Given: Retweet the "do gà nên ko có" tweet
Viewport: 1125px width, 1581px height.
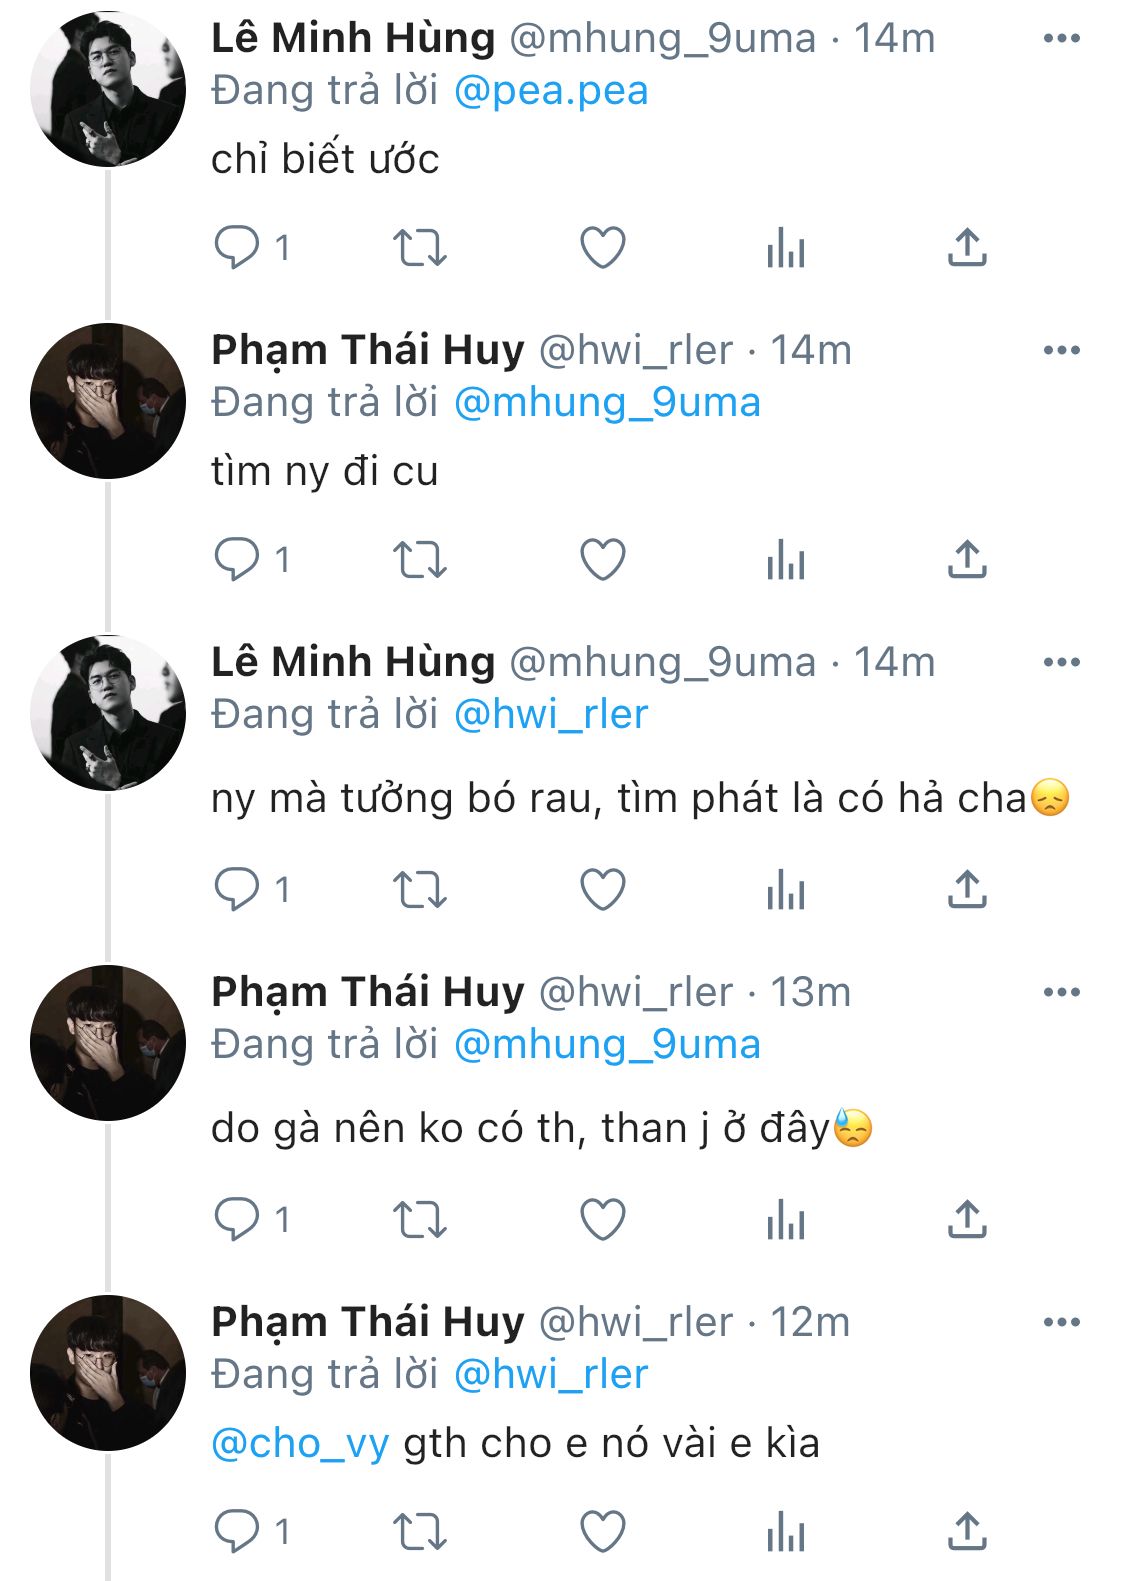Looking at the screenshot, I should (419, 1219).
